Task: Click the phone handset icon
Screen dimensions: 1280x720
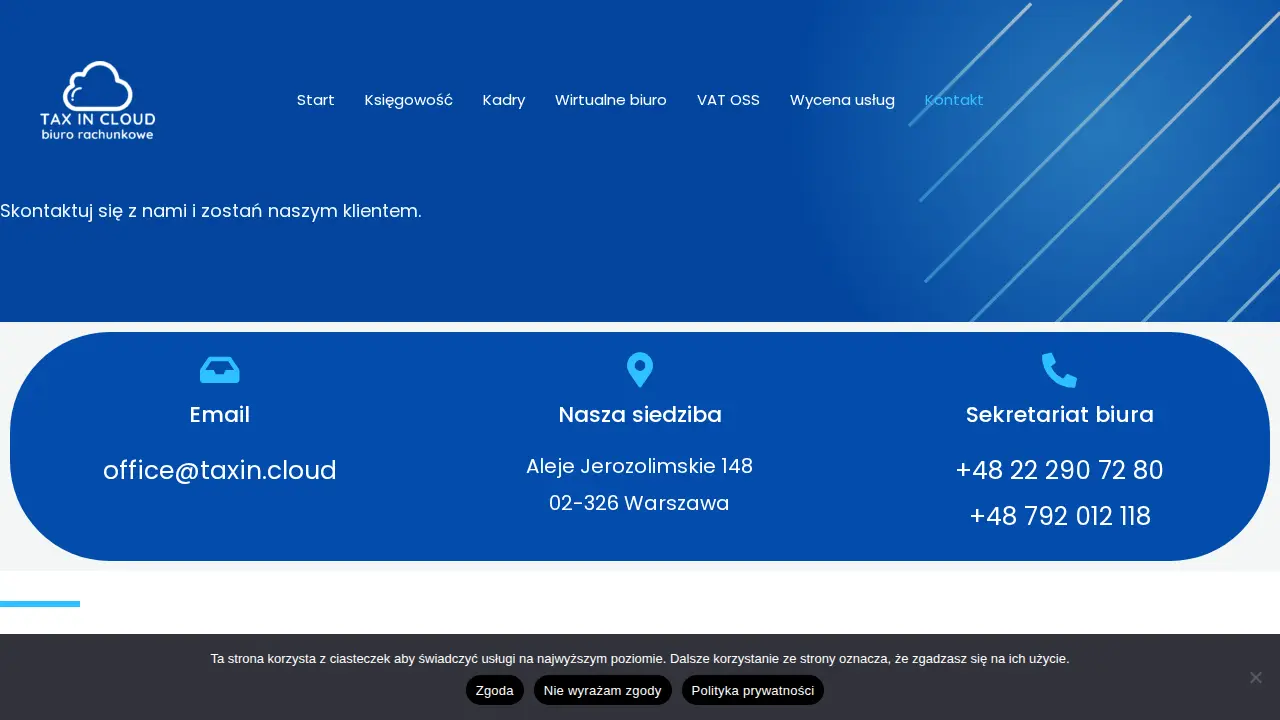Action: point(1059,370)
